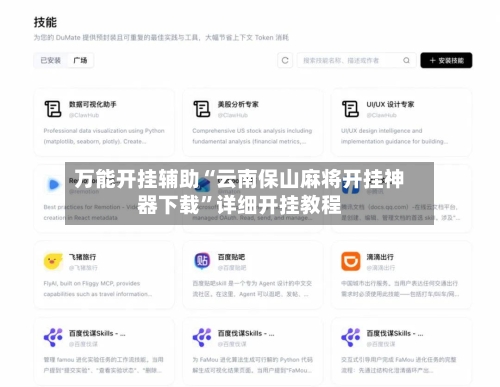Click 百度伐谋Skills title above 交互式引导 description
Screen dimensions: 500x387
click(395, 333)
